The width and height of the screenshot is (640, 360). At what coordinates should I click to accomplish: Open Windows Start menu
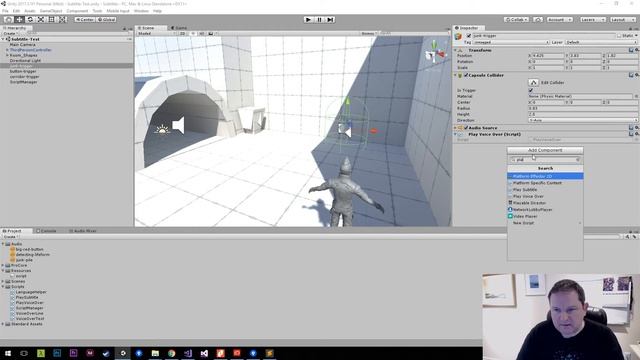click(x=8, y=353)
